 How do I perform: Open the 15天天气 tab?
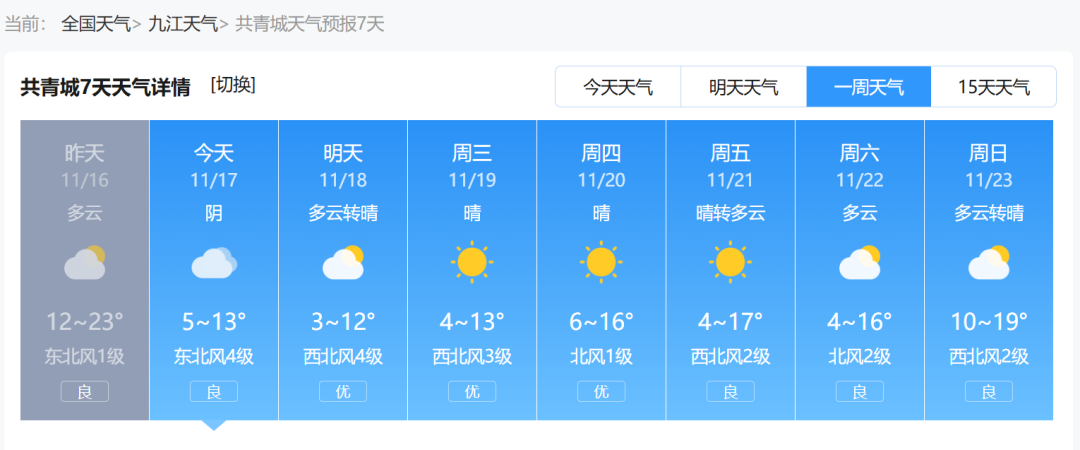(993, 87)
